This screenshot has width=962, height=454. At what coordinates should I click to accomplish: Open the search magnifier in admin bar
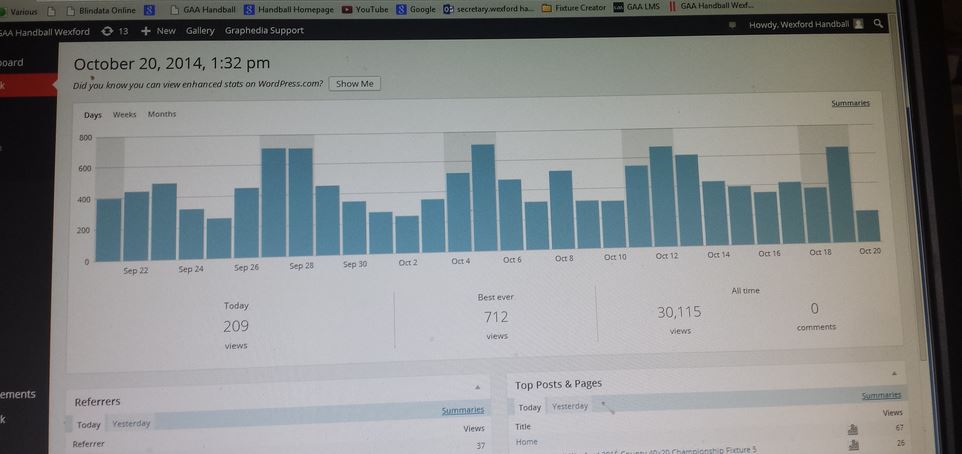pos(878,23)
